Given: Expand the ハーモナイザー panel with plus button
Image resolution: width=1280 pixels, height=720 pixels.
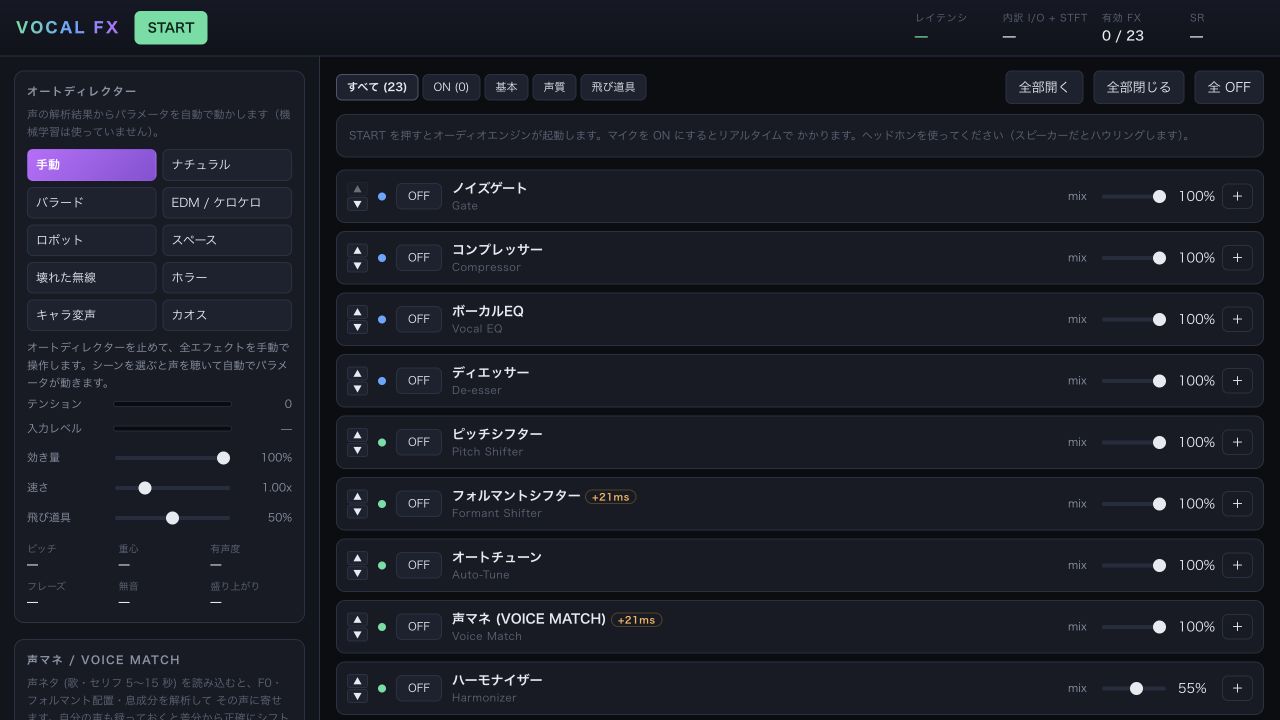Looking at the screenshot, I should 1237,688.
